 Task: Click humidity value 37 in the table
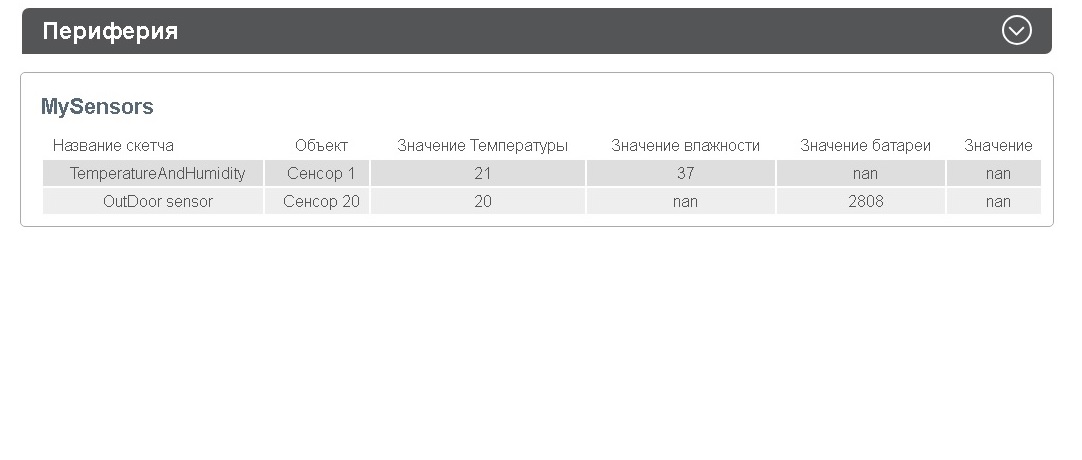[685, 174]
